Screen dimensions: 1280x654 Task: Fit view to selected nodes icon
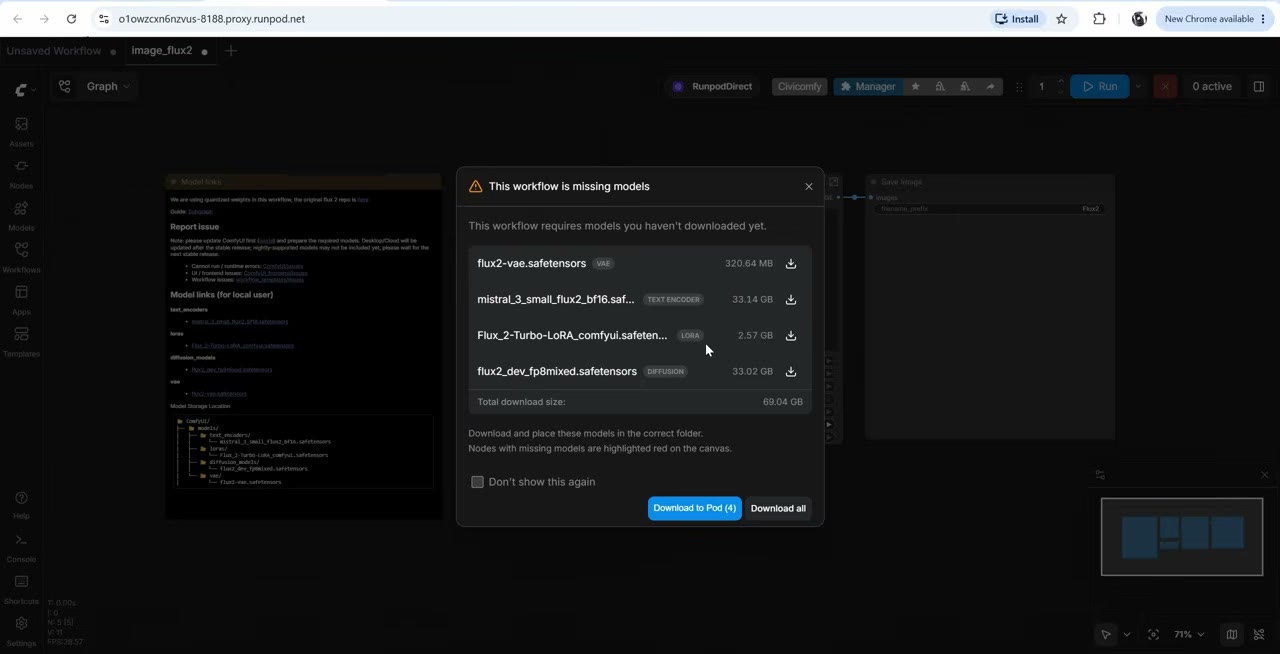(1153, 634)
